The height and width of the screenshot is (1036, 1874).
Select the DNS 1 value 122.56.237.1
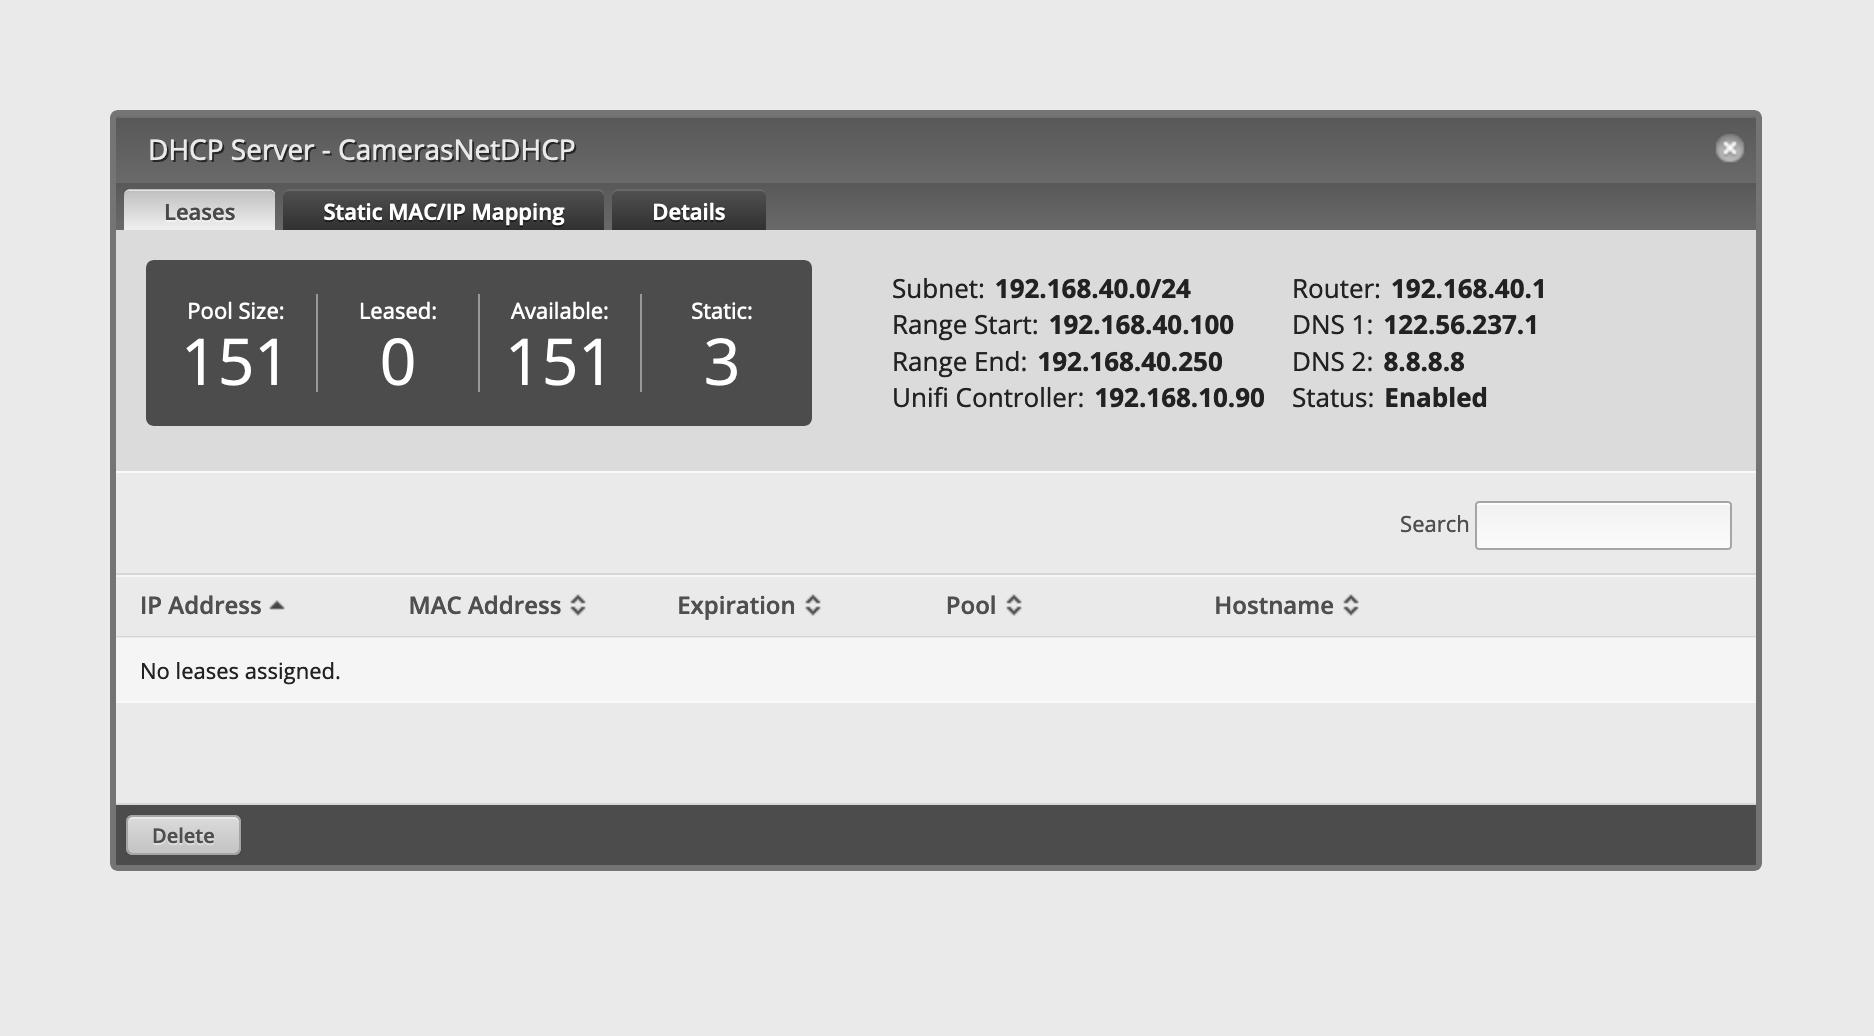coord(1460,325)
